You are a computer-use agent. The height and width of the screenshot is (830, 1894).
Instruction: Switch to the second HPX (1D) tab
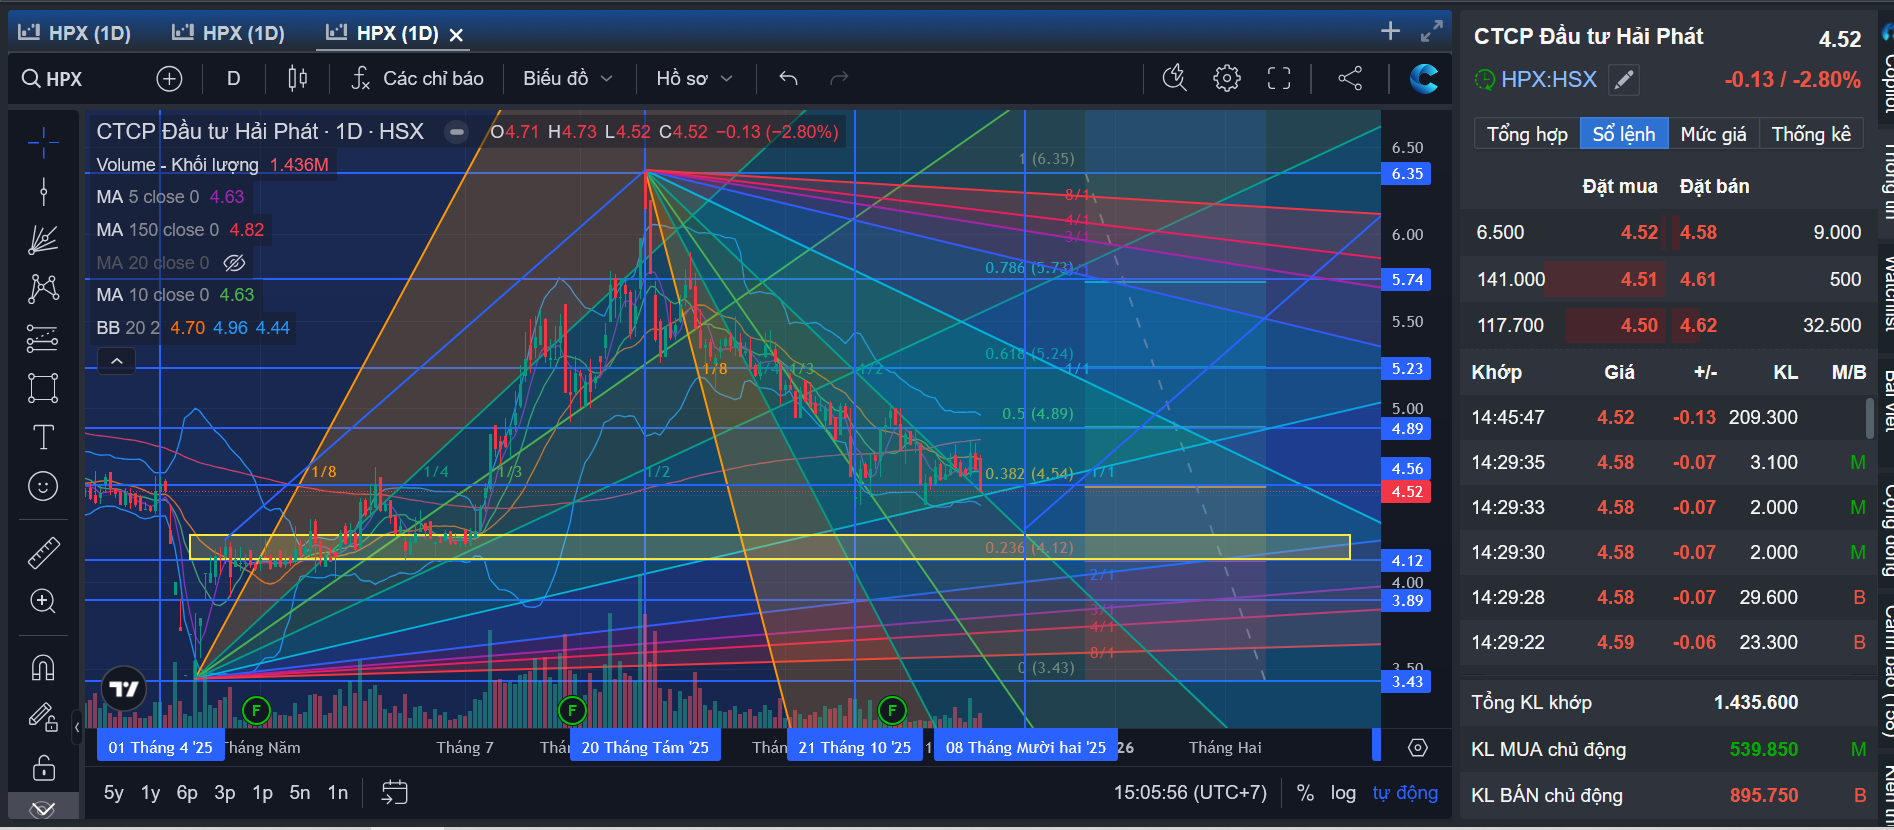(229, 33)
